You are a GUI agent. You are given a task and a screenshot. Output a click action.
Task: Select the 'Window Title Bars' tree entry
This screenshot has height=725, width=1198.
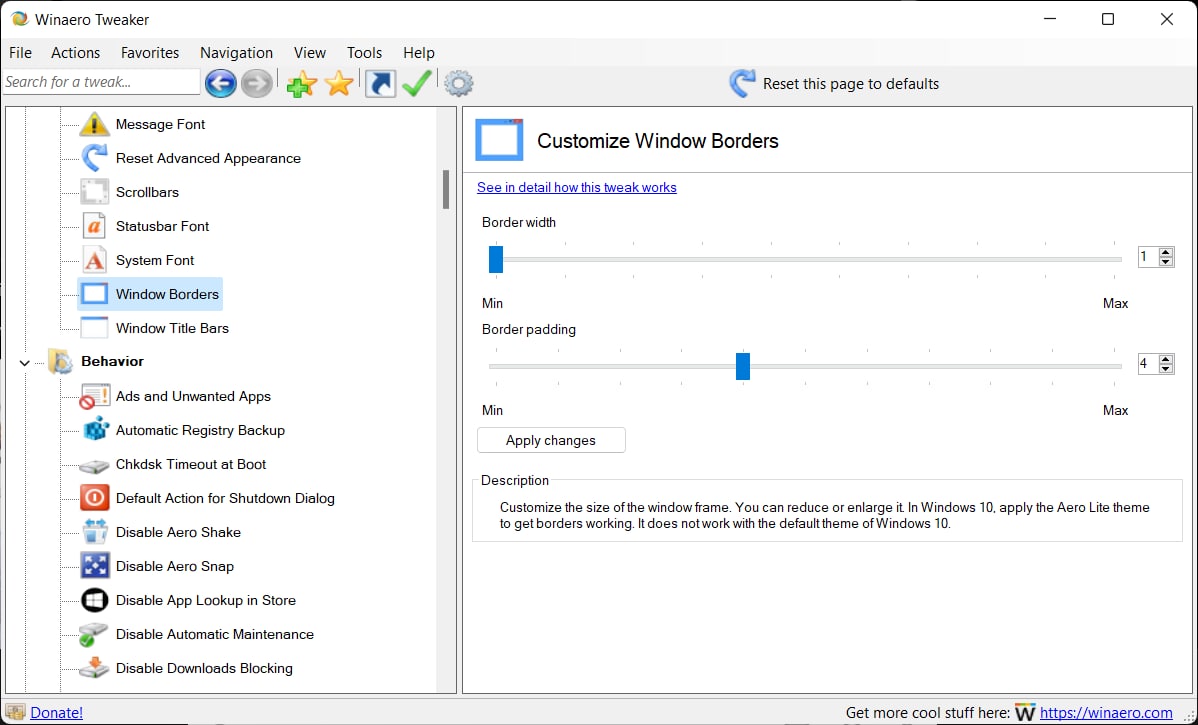coord(172,329)
